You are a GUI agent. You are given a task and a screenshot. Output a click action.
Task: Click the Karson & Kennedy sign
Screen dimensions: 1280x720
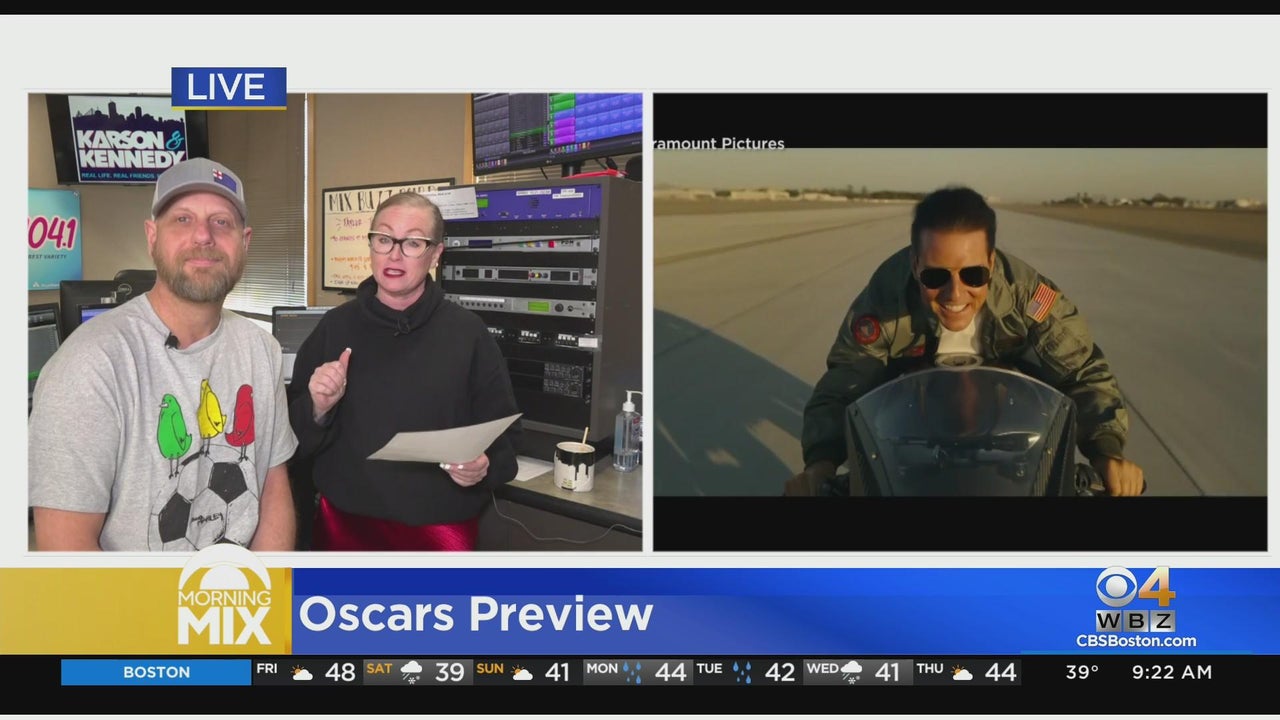pos(127,140)
